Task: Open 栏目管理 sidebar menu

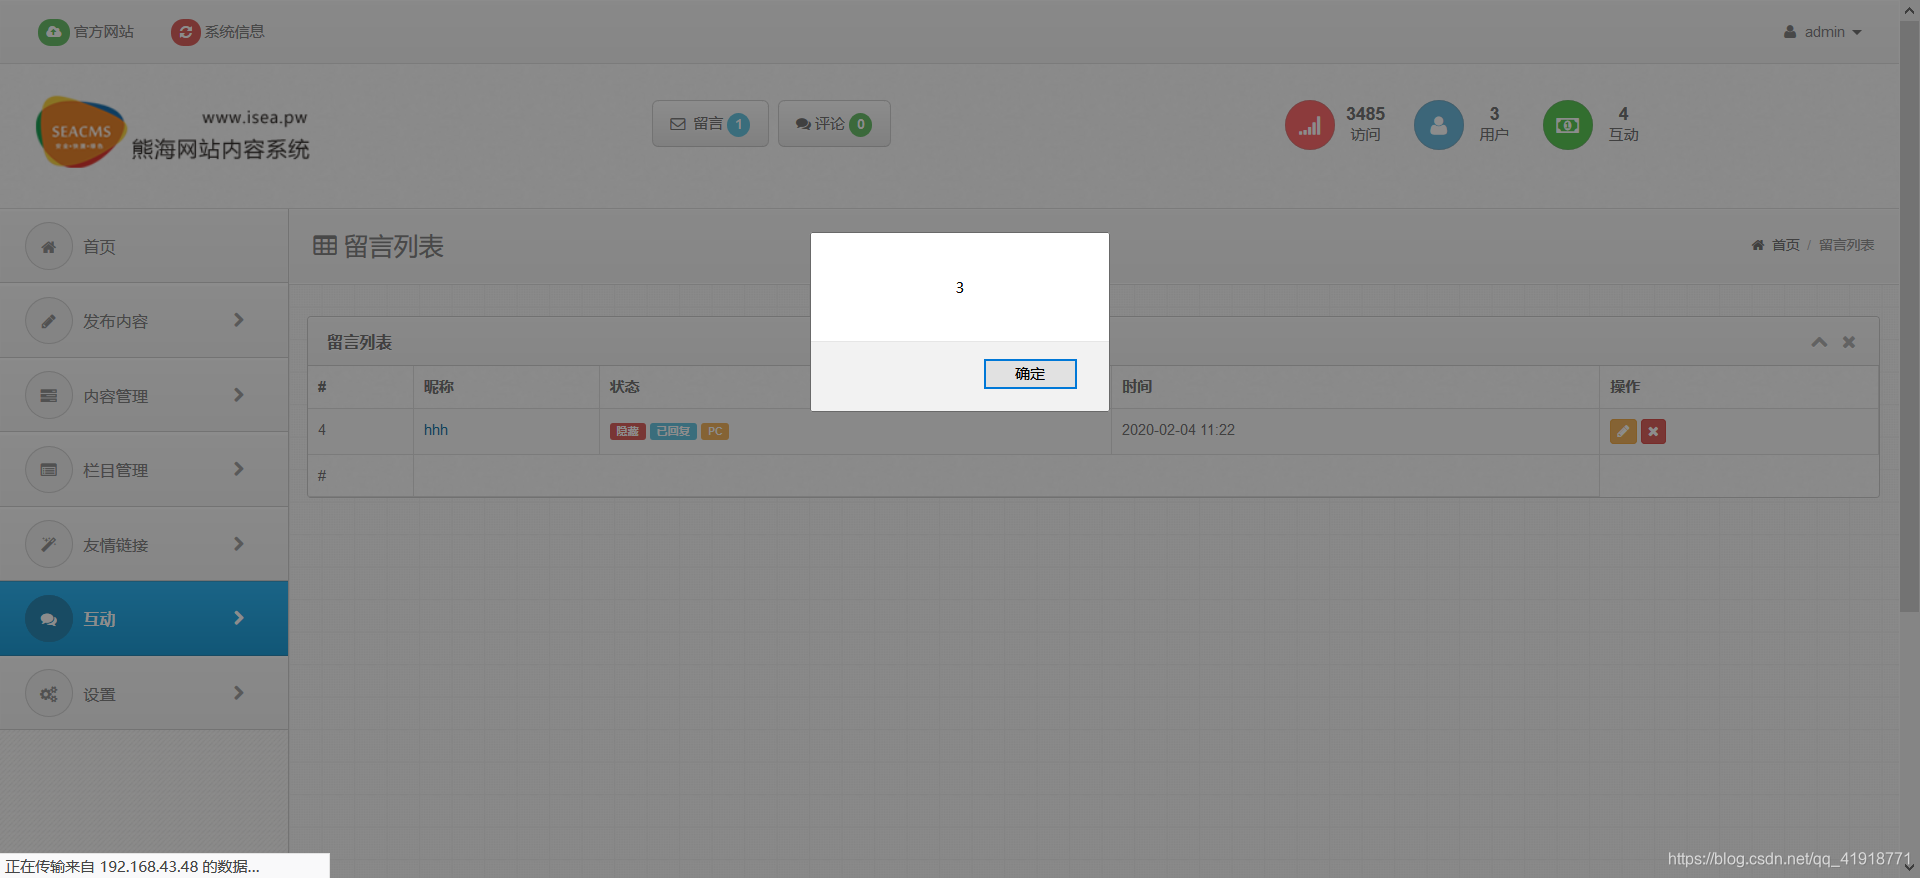Action: click(144, 470)
